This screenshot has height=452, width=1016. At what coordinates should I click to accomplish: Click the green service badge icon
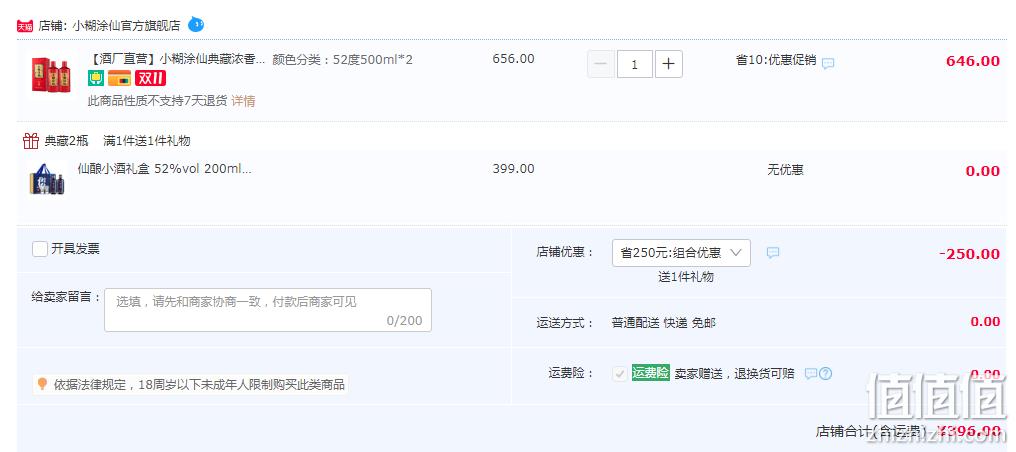coord(96,78)
